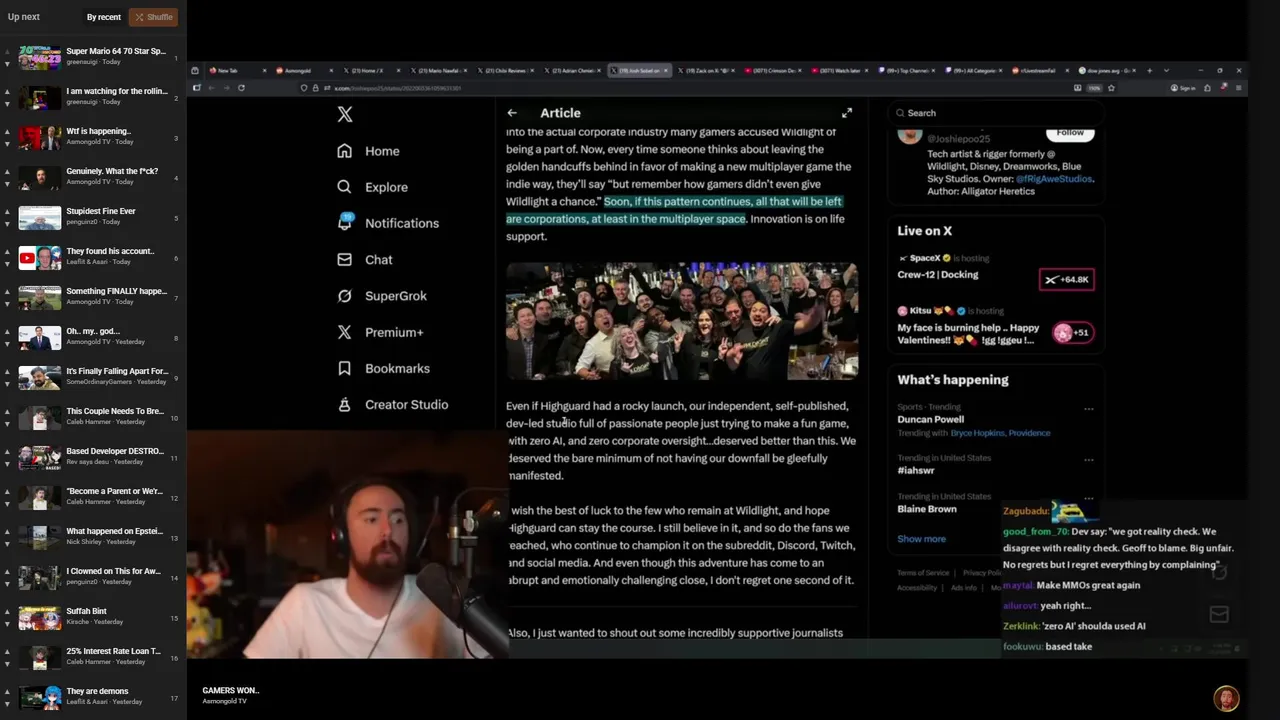Open the Terms of Service footer link

click(x=923, y=573)
